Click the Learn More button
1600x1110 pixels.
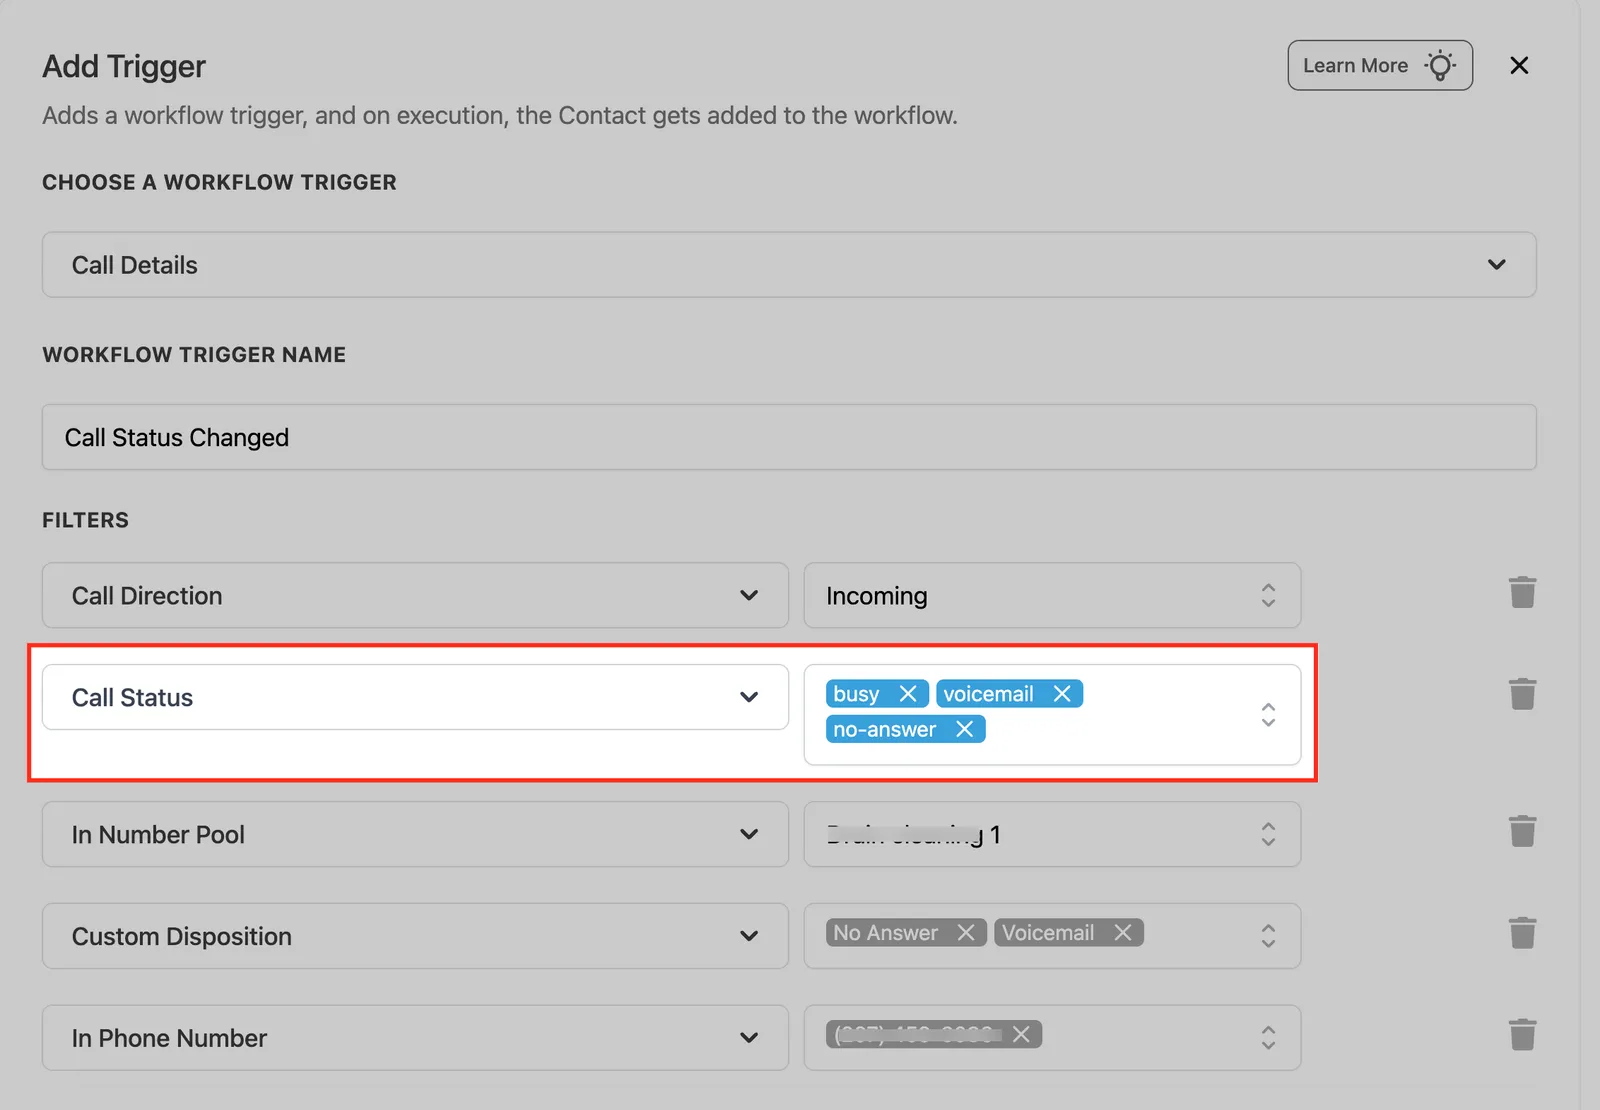pyautogui.click(x=1380, y=65)
